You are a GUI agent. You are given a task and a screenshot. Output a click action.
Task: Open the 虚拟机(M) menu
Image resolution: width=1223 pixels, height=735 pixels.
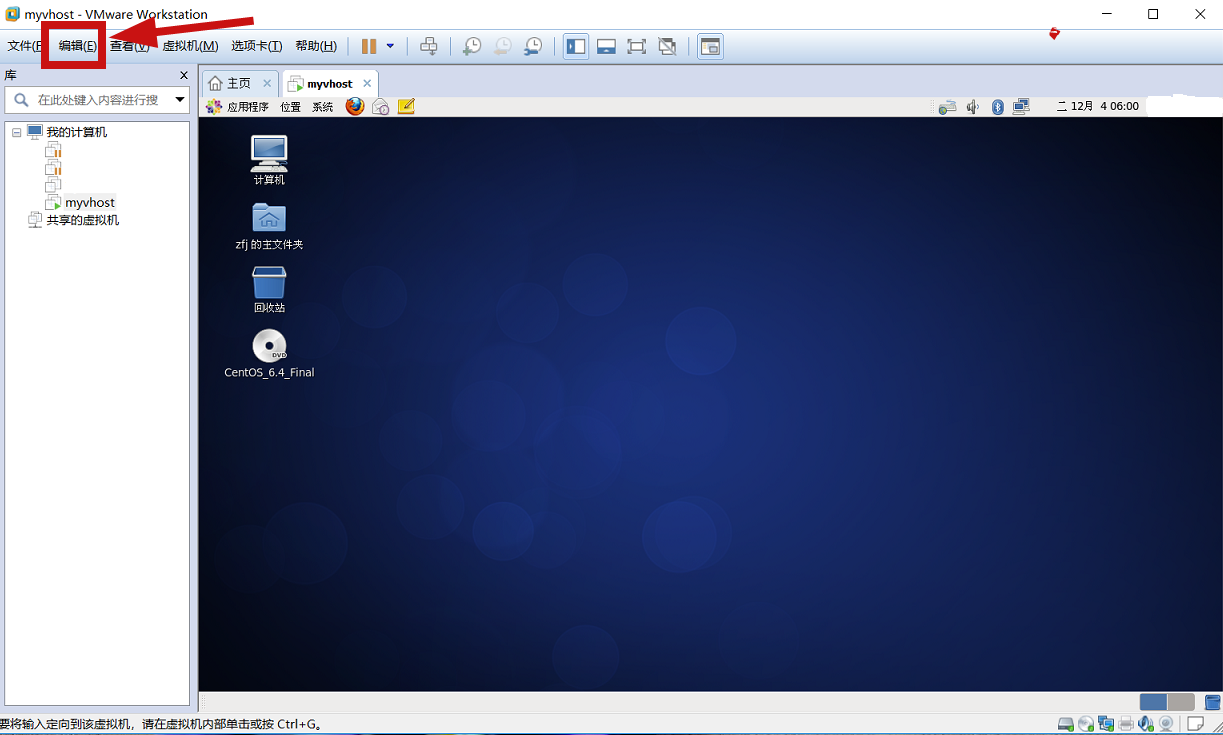(x=190, y=46)
